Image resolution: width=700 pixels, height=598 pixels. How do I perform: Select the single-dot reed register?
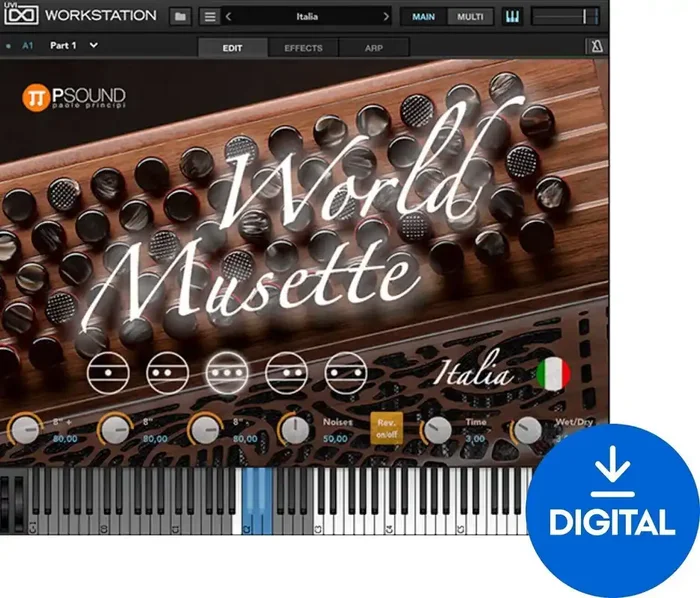point(108,373)
